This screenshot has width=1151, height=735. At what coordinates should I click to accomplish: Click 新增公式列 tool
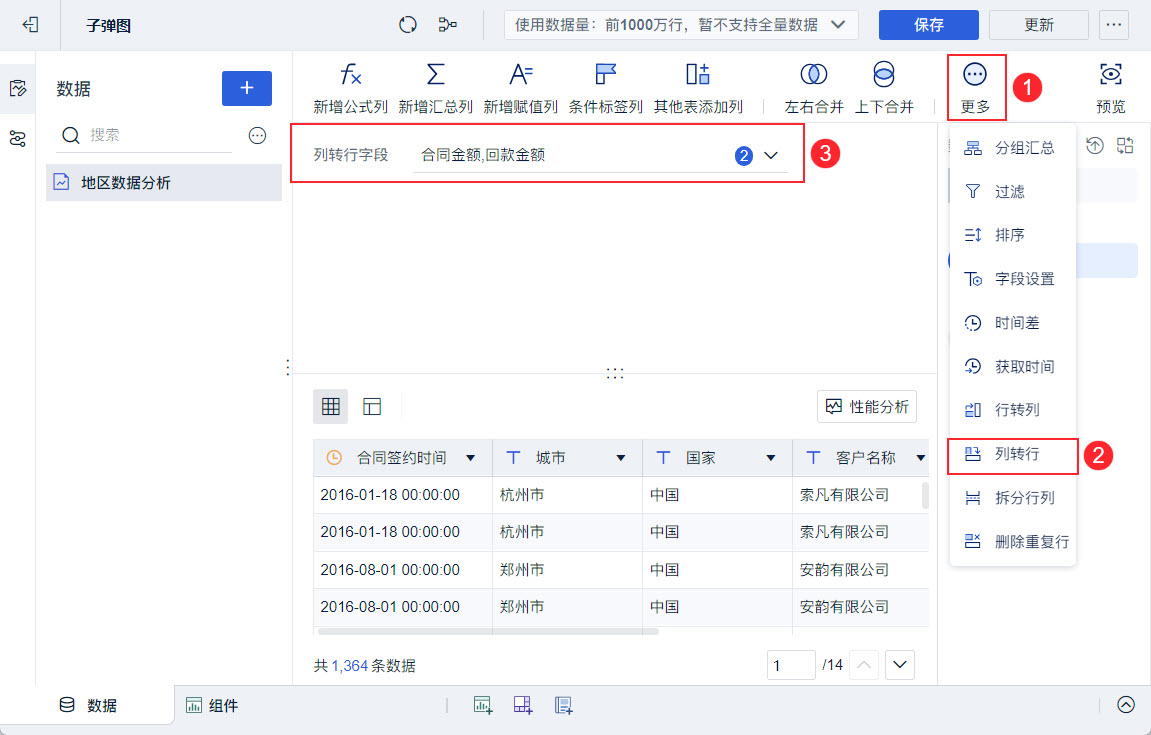pos(350,87)
